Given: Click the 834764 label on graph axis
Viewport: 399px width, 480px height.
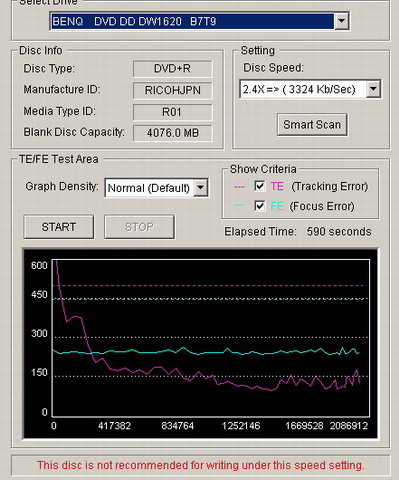Looking at the screenshot, I should 178,426.
